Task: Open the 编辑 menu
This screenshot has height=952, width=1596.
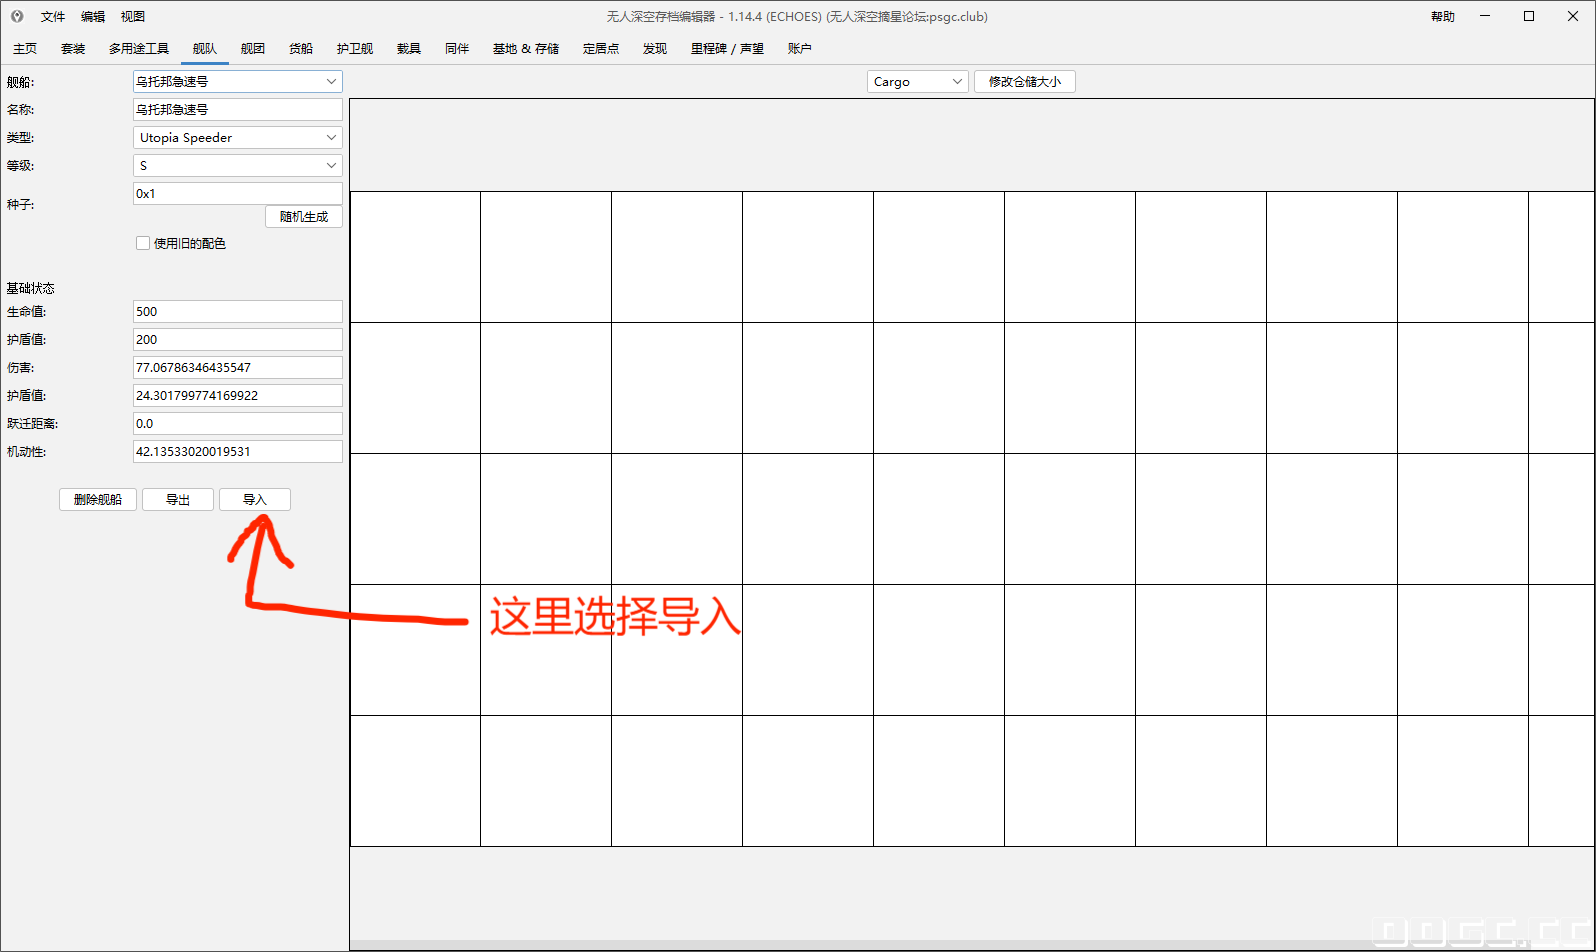Action: coord(93,17)
